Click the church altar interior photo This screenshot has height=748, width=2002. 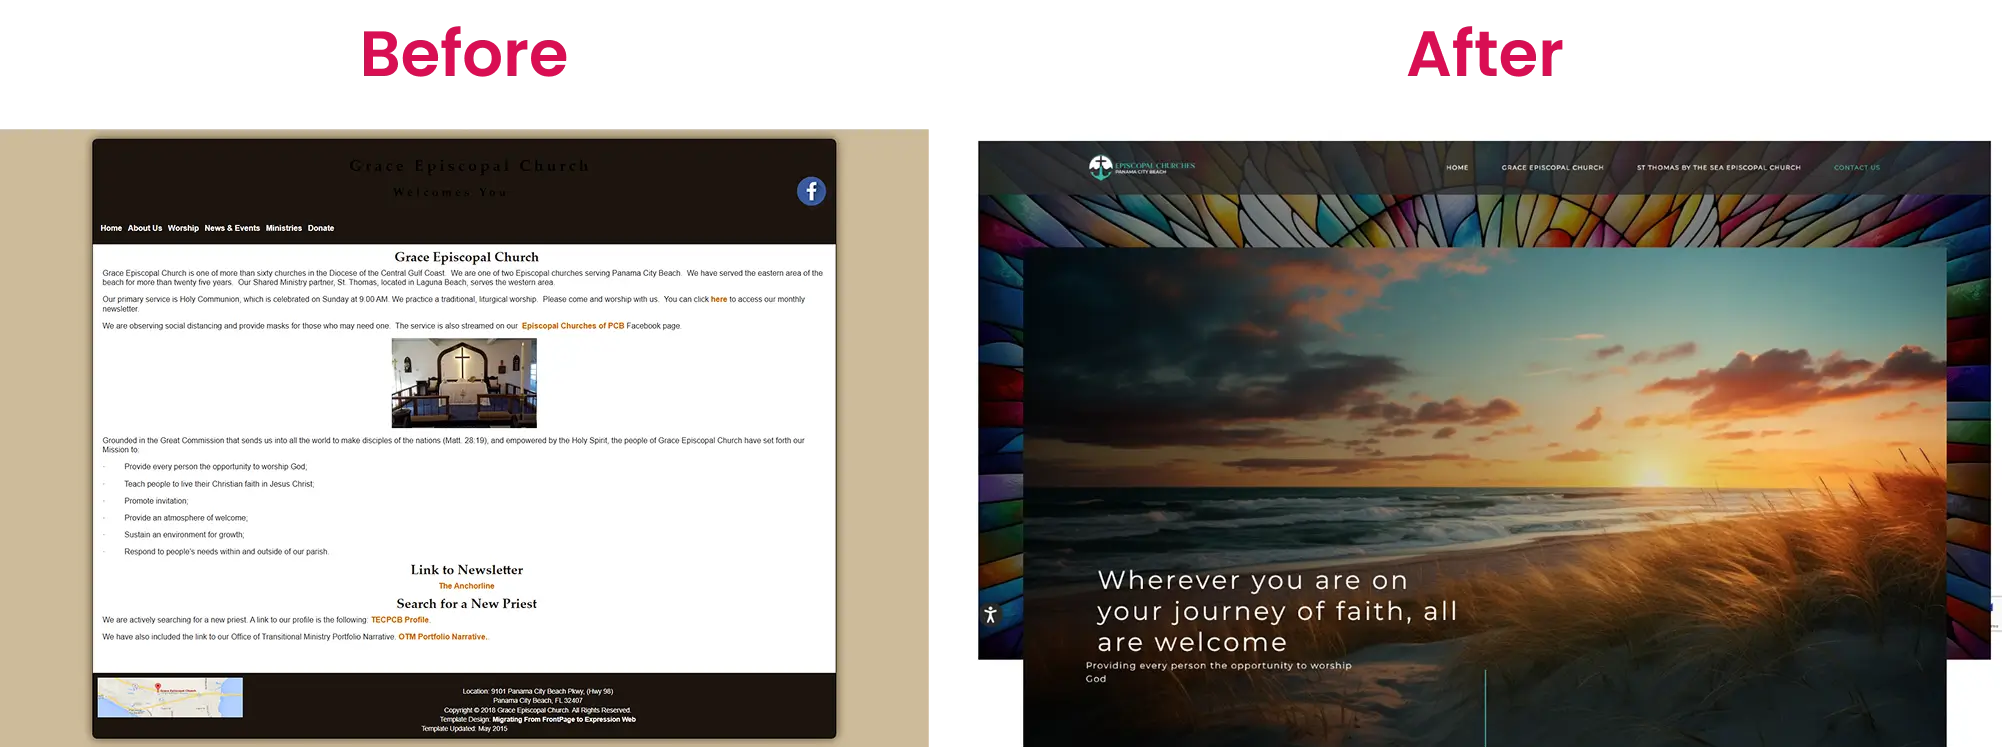click(x=464, y=383)
